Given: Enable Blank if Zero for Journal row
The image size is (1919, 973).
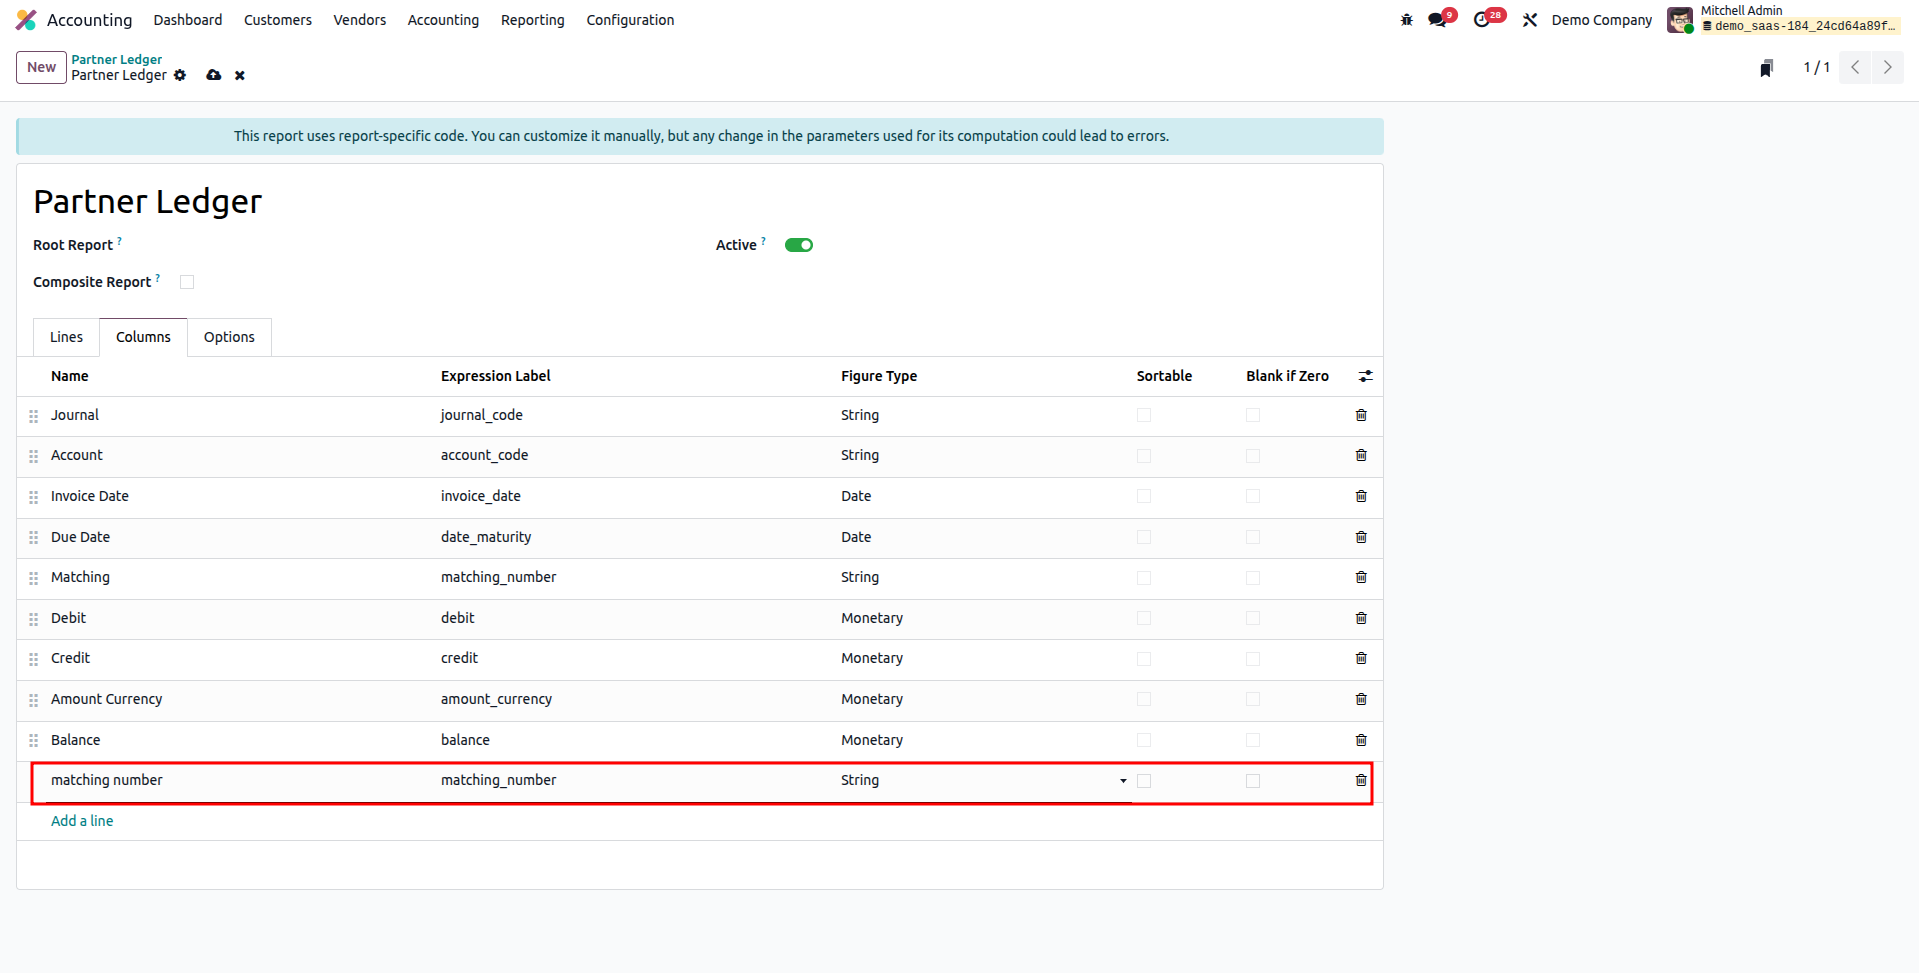Looking at the screenshot, I should click(x=1253, y=415).
